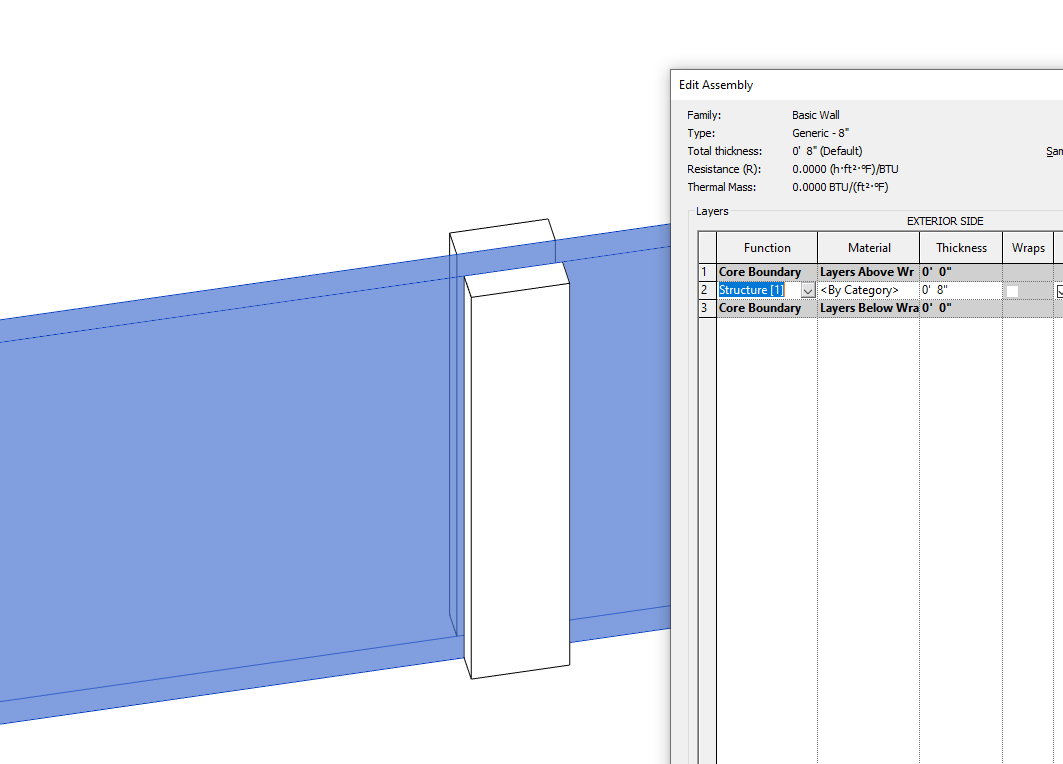Screen dimensions: 1063x764
Task: Click the Core Boundary cell in row 3
Action: coord(767,308)
